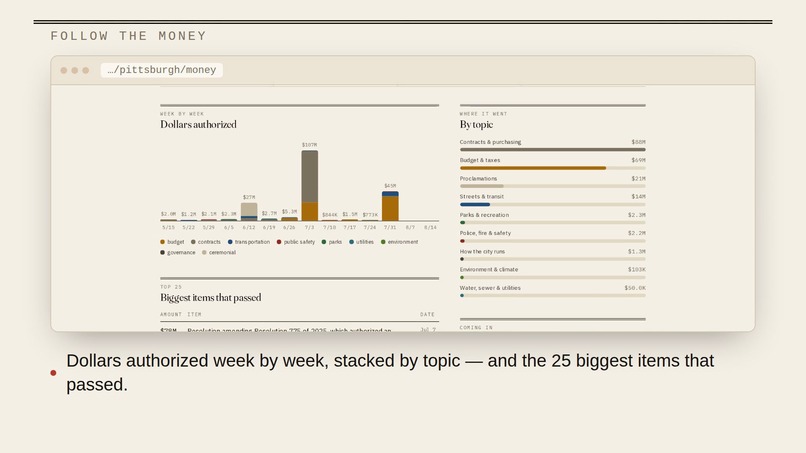Select the transportation legend dot

(230, 242)
